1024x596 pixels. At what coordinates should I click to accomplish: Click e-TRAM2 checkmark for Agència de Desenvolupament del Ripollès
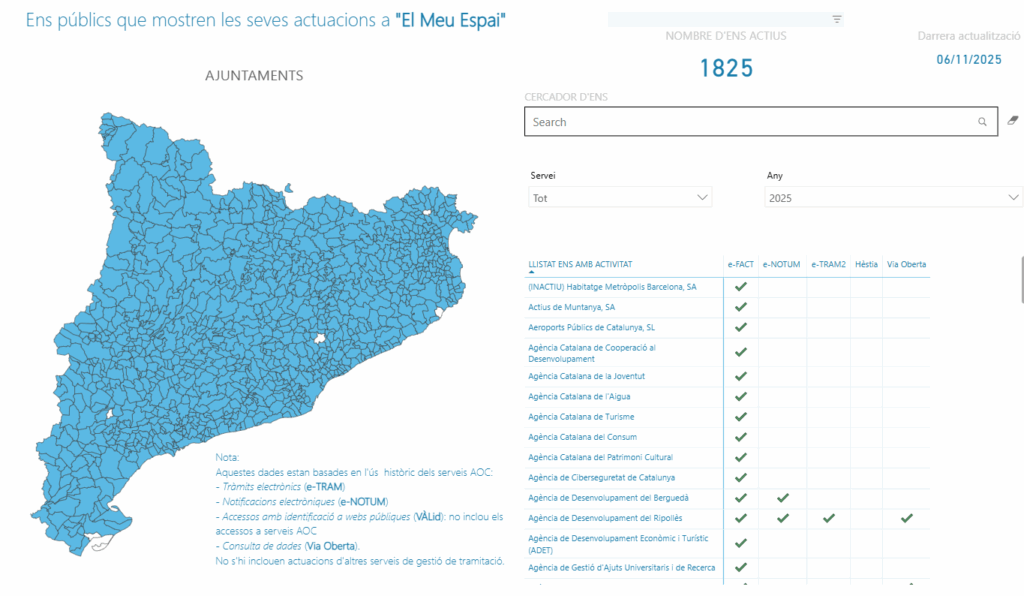click(828, 518)
